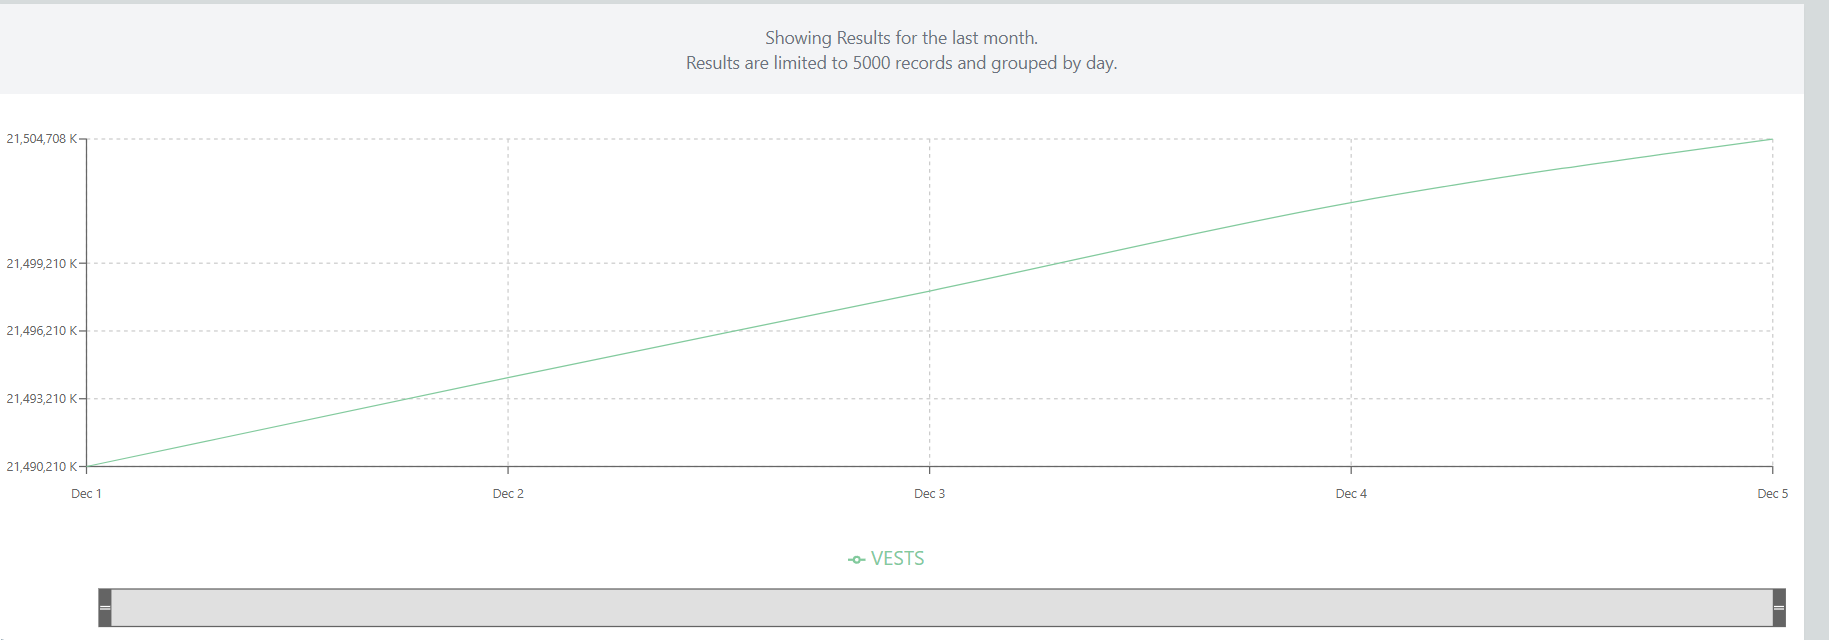Click the "Showing Results for the last month" text
This screenshot has width=1829, height=640.
(x=901, y=38)
